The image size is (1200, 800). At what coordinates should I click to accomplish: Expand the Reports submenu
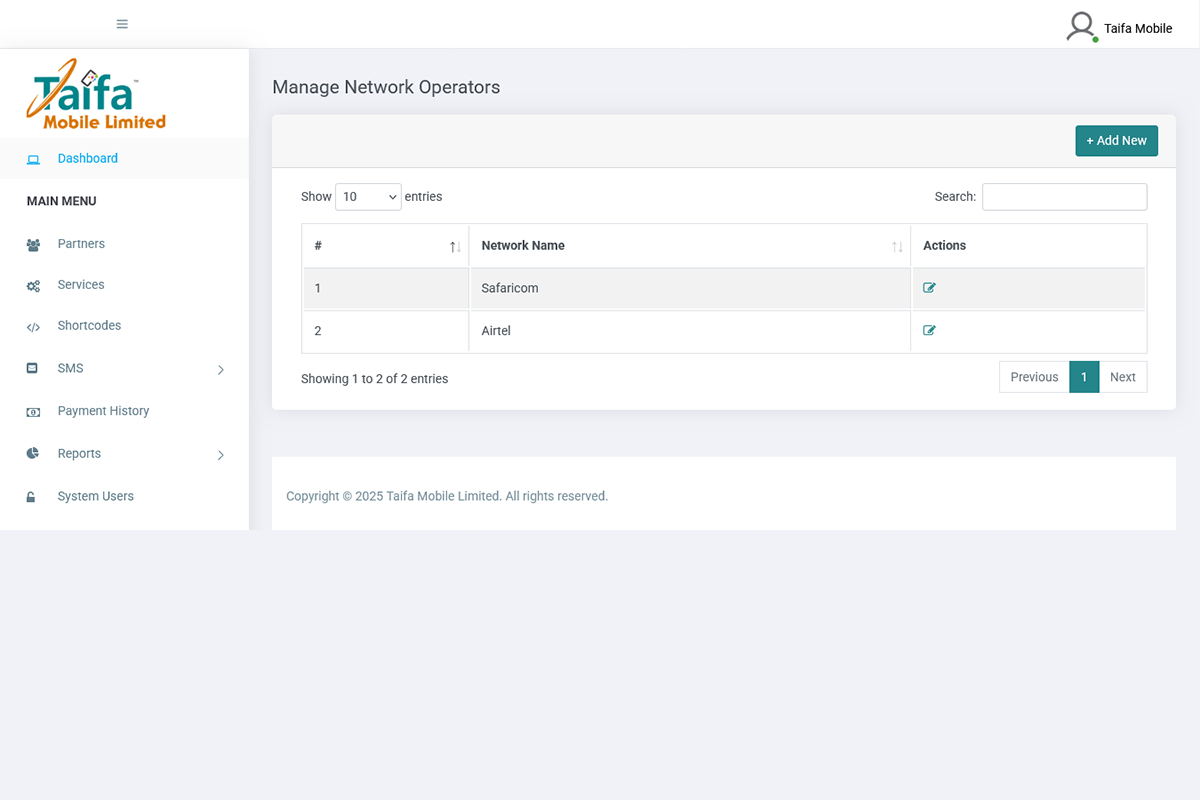click(220, 454)
